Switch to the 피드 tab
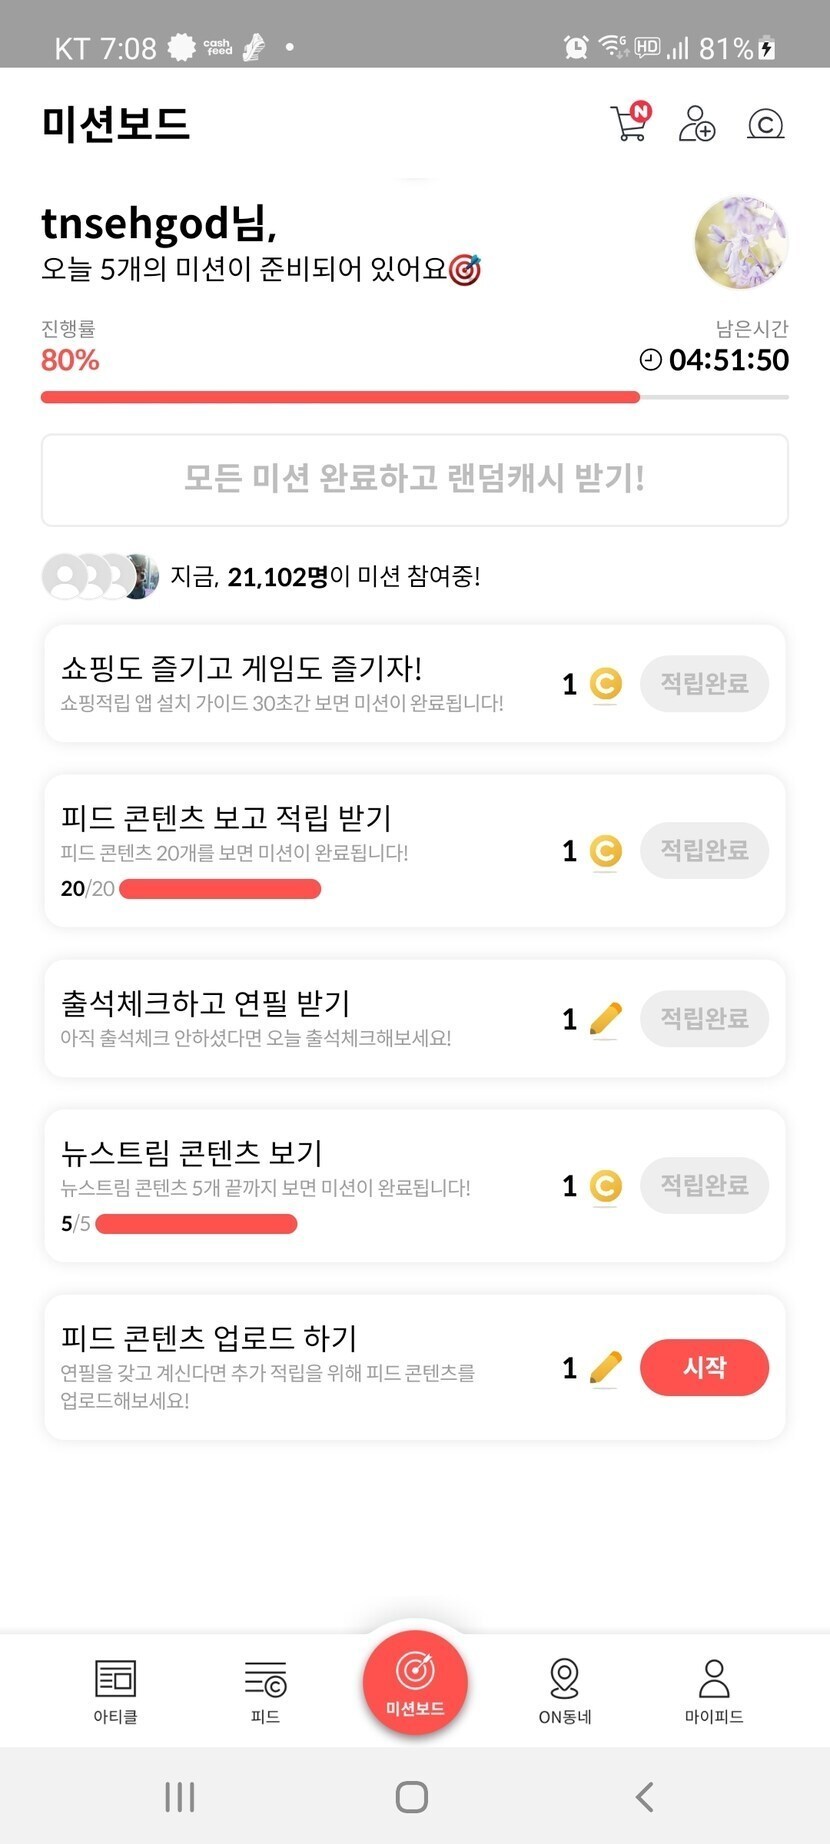The height and width of the screenshot is (1844, 830). tap(265, 1691)
